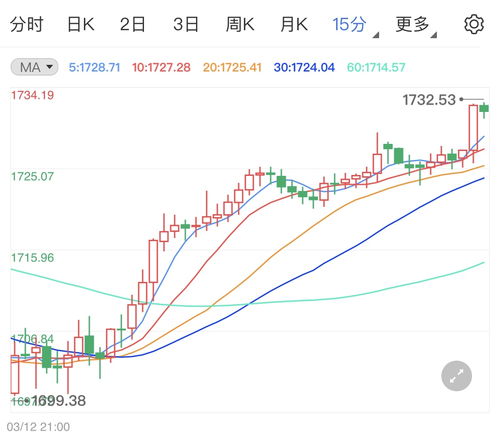Viewport: 500px width, 437px height.
Task: Switch to 分时 time-sharing tab
Action: click(27, 24)
